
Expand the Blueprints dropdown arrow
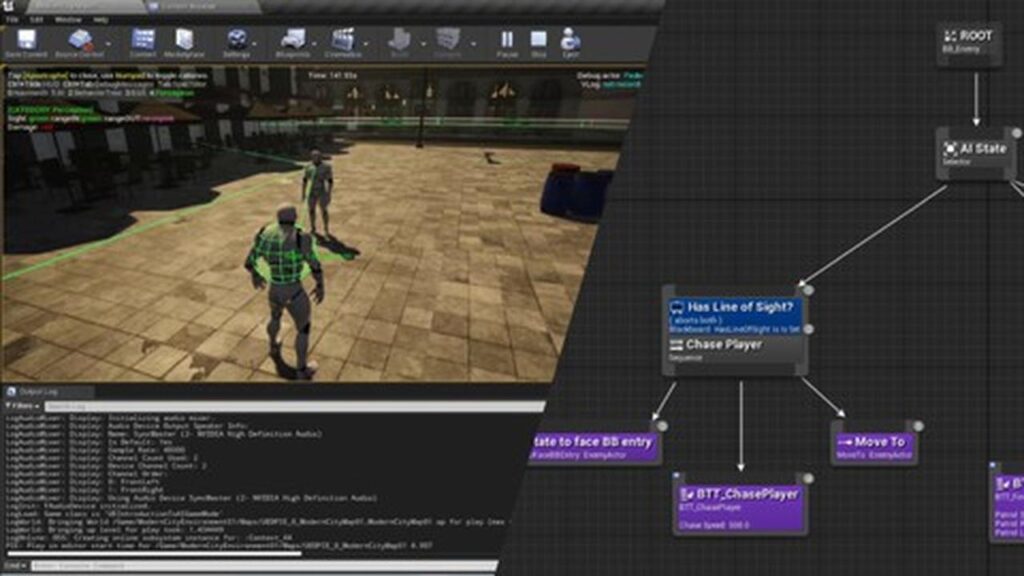pyautogui.click(x=316, y=42)
